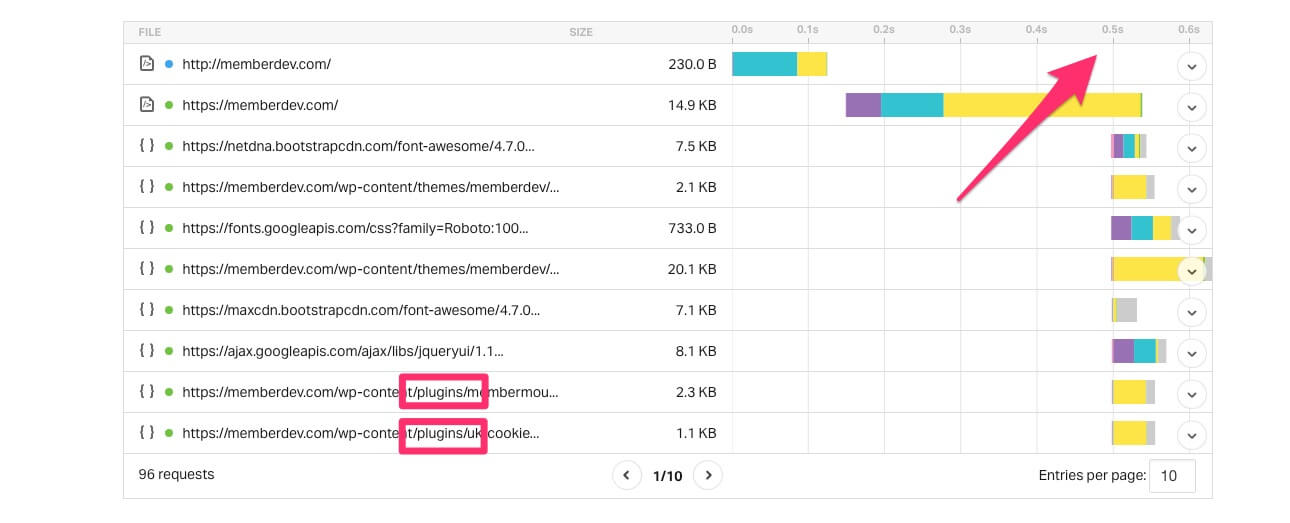The height and width of the screenshot is (523, 1290).
Task: Click the http://memberdev.com/ URL
Action: [256, 64]
